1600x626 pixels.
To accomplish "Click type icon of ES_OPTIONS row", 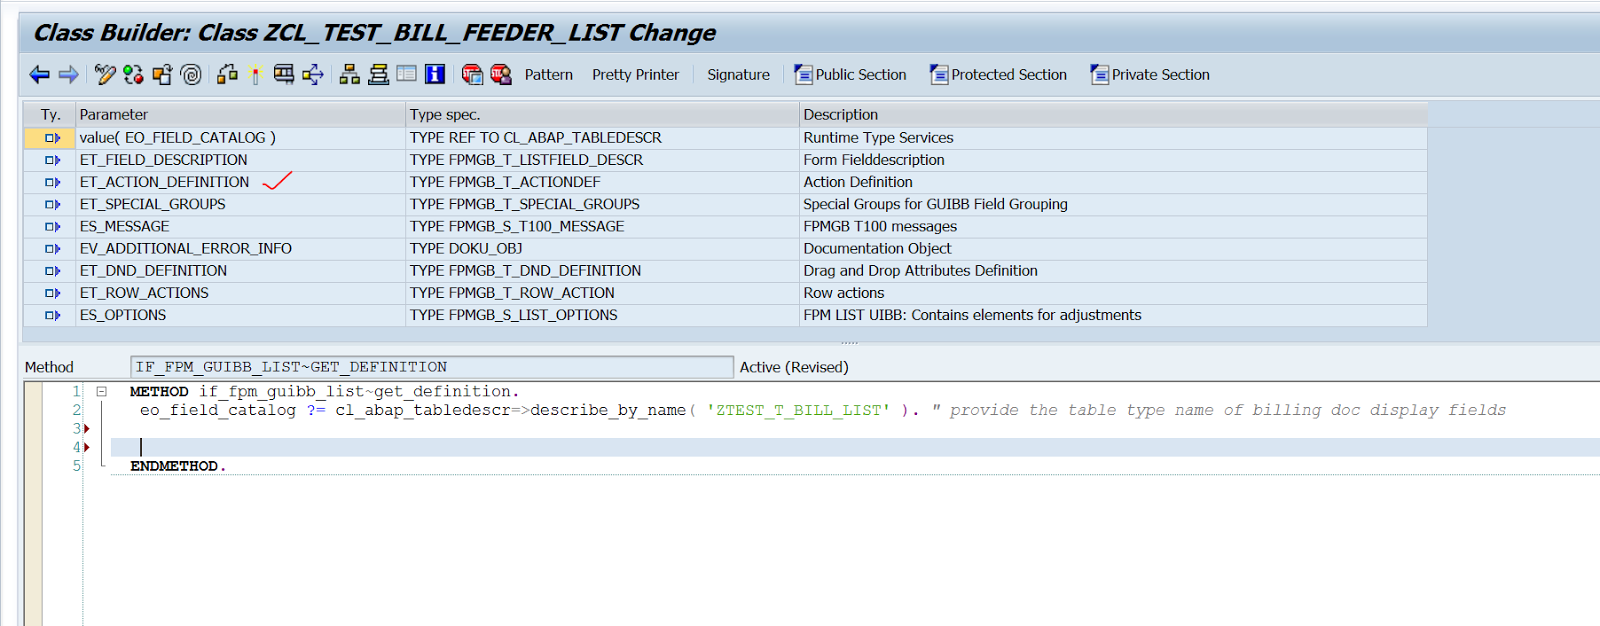I will [52, 315].
